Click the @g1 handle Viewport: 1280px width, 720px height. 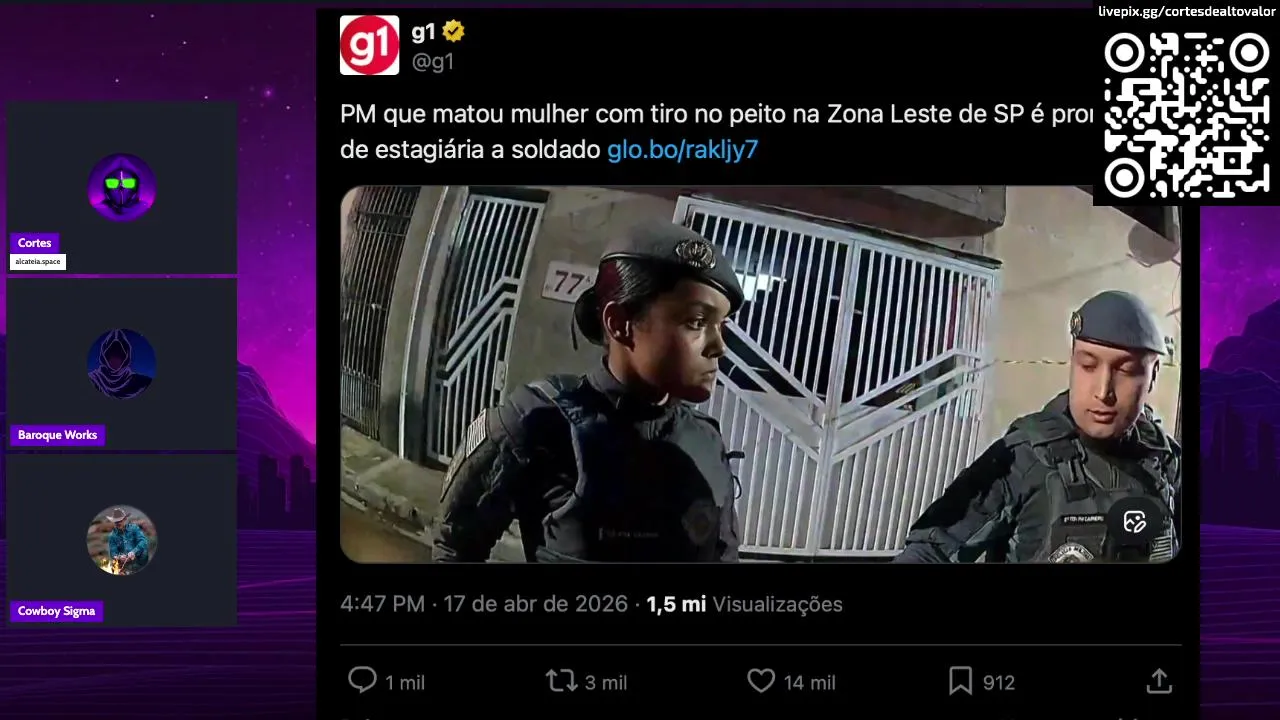(x=433, y=62)
